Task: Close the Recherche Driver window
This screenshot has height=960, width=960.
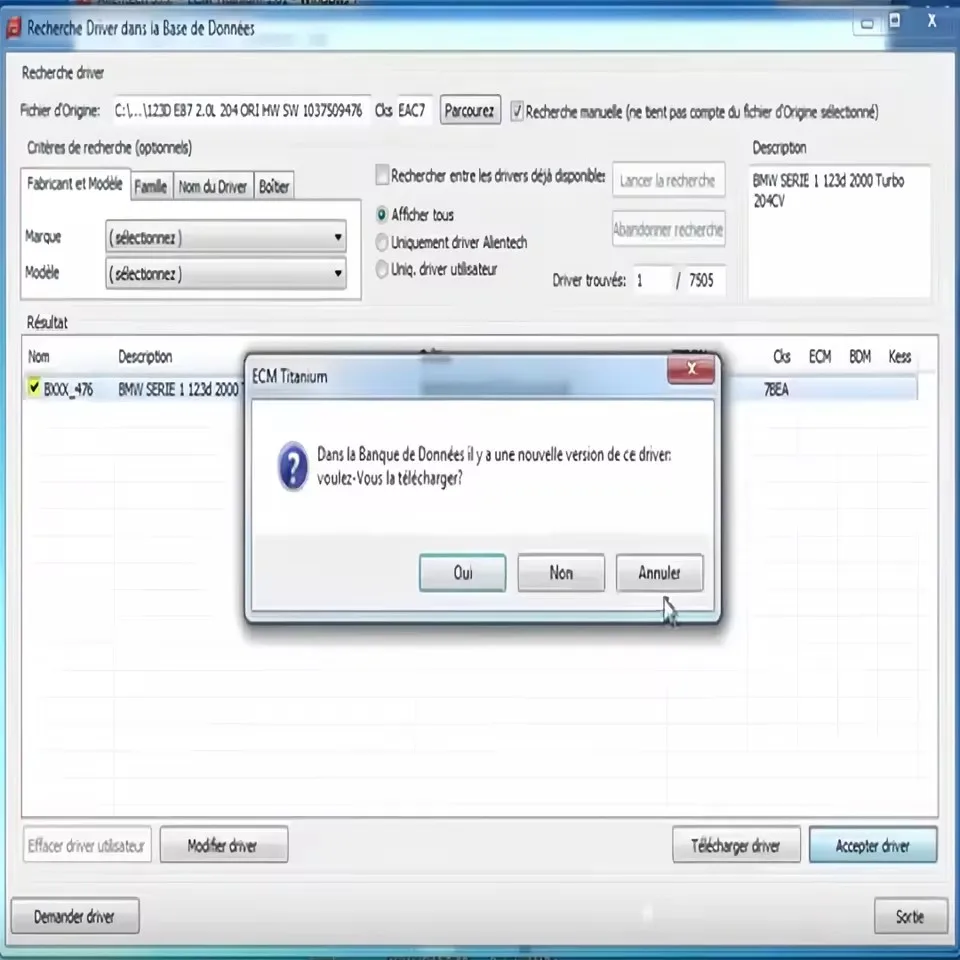Action: (x=932, y=21)
